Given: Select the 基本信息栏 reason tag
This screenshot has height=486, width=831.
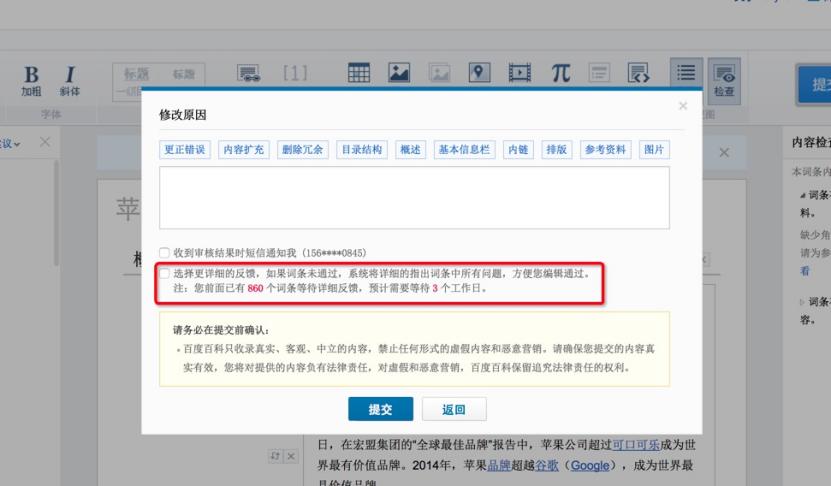Looking at the screenshot, I should click(x=464, y=149).
